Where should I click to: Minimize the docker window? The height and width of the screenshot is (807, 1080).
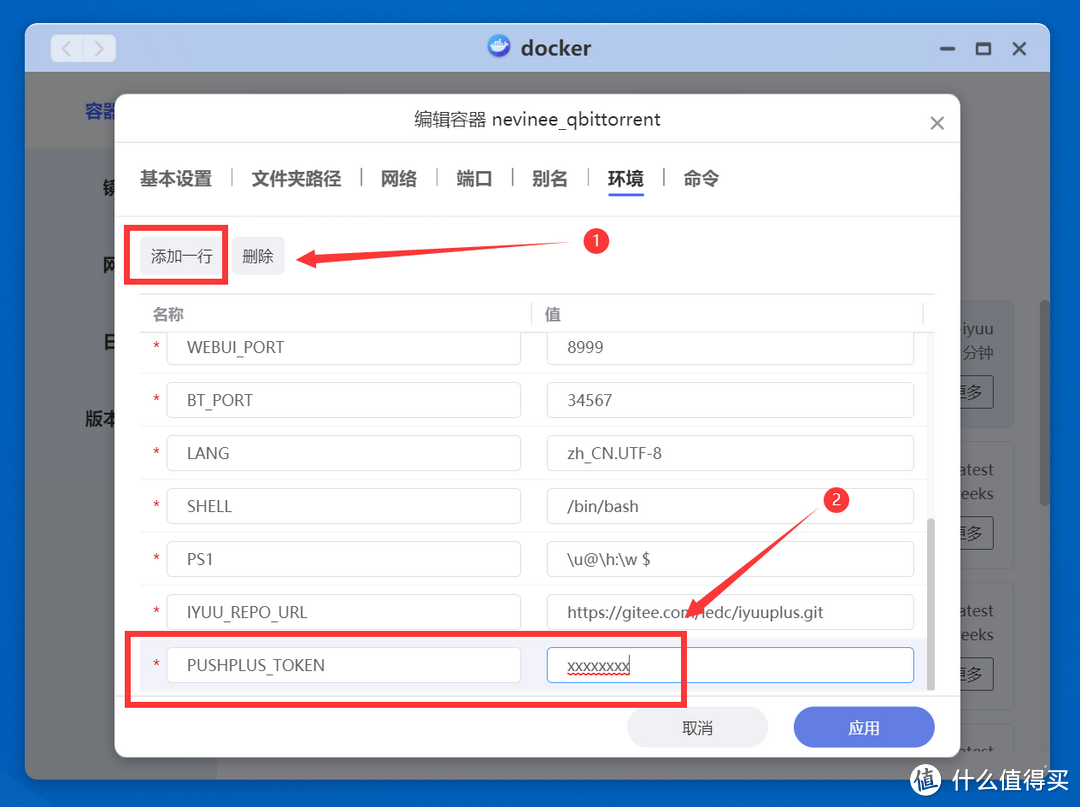coord(948,49)
